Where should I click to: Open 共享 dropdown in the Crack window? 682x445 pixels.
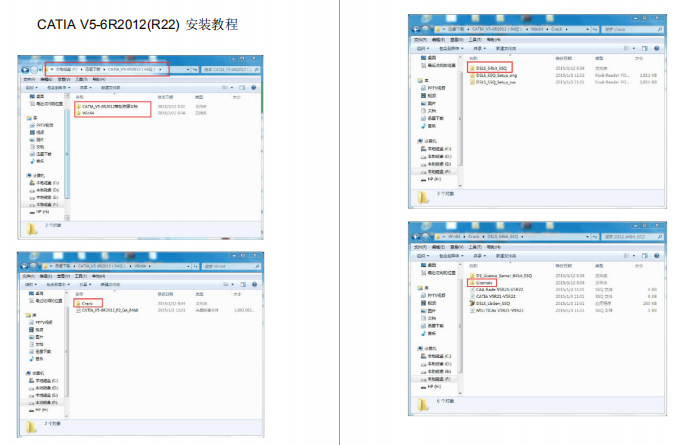[x=479, y=48]
